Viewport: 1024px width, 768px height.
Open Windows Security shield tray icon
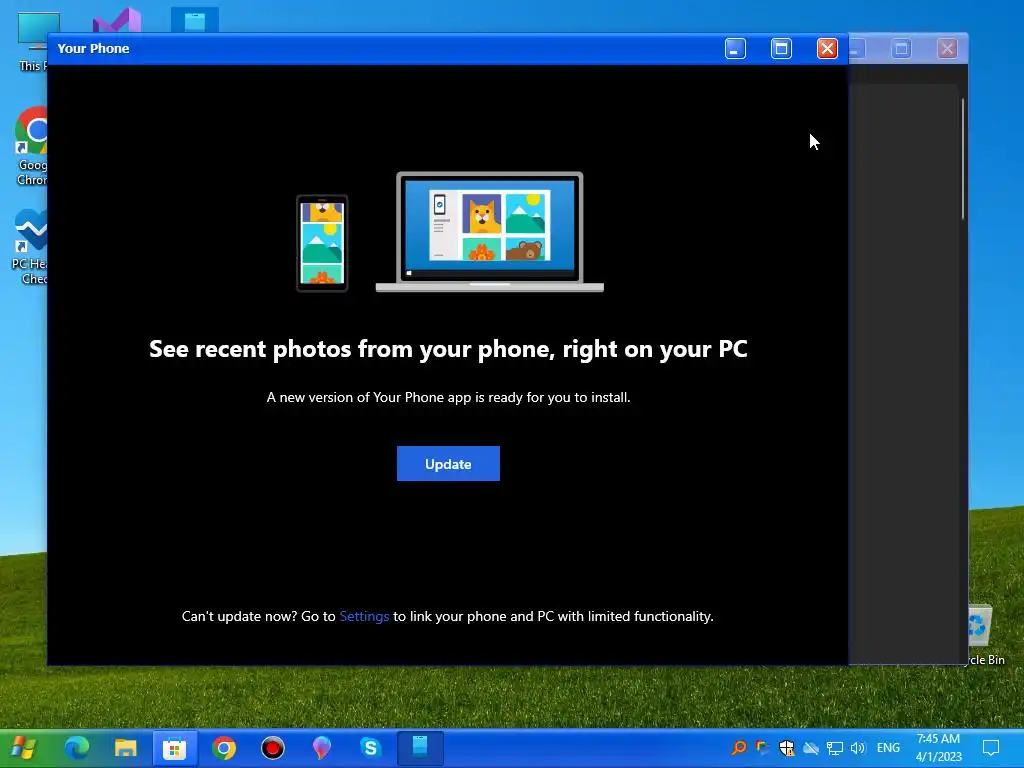tap(786, 748)
